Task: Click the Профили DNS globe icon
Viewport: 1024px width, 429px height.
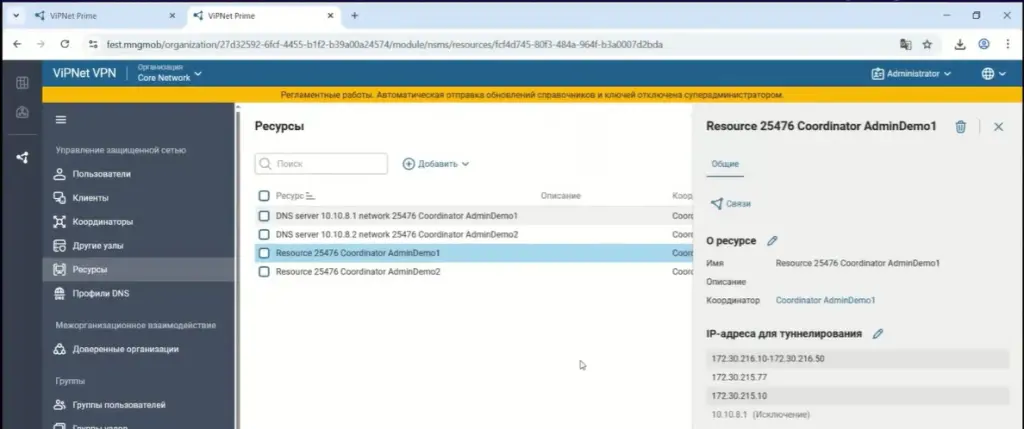Action: [59, 293]
